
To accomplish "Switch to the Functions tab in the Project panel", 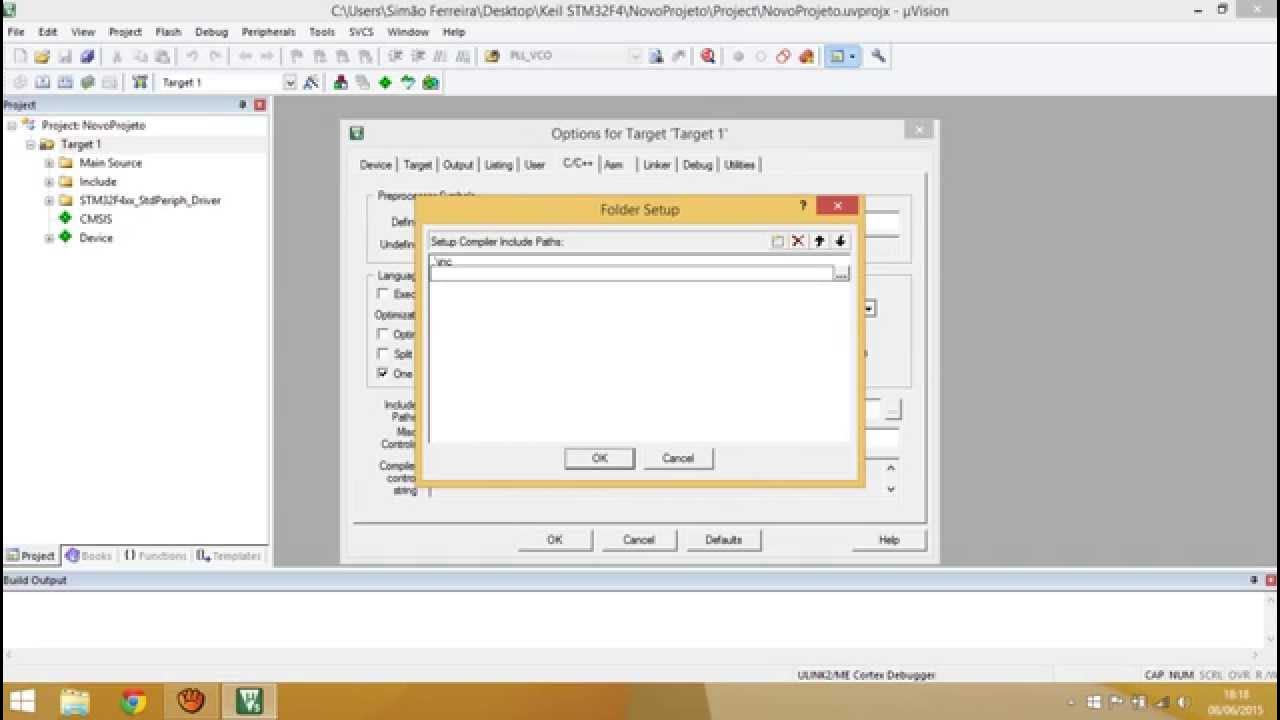I will 155,555.
